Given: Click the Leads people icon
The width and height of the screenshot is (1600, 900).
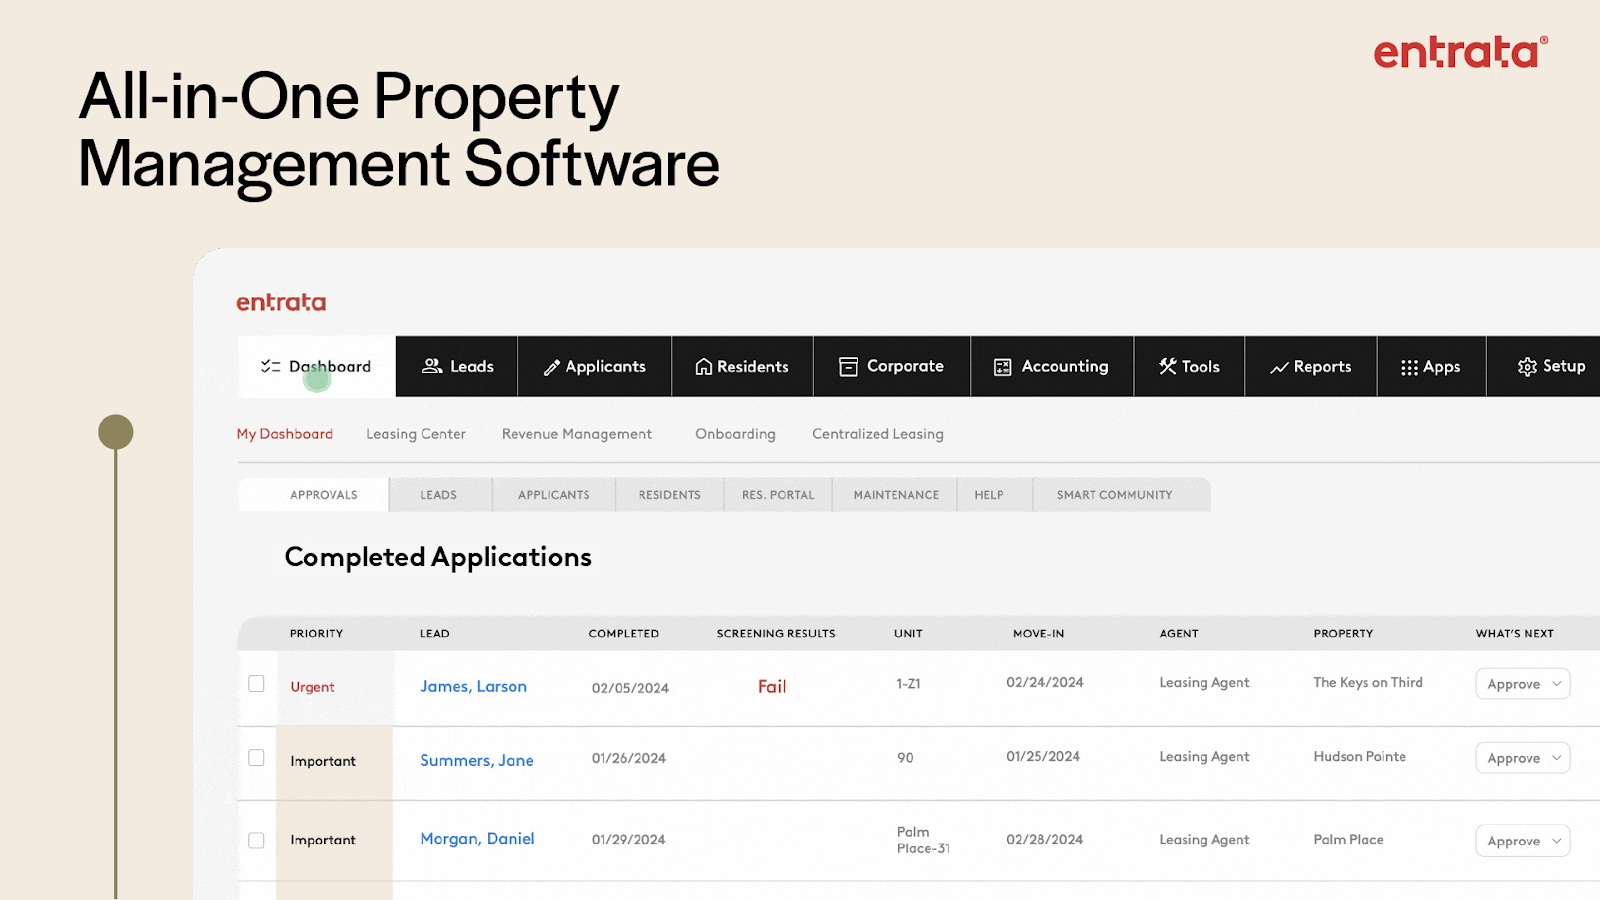Looking at the screenshot, I should [x=432, y=366].
